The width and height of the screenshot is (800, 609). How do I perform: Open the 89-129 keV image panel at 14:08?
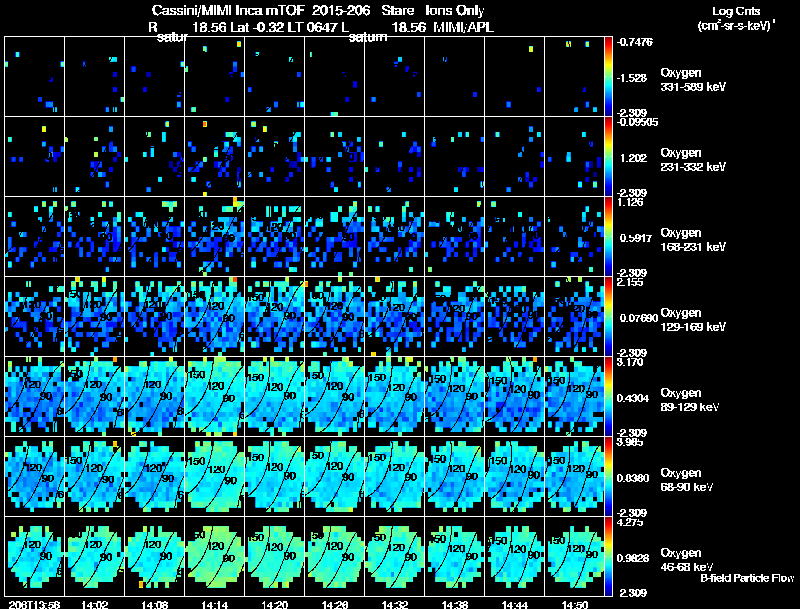pyautogui.click(x=155, y=396)
